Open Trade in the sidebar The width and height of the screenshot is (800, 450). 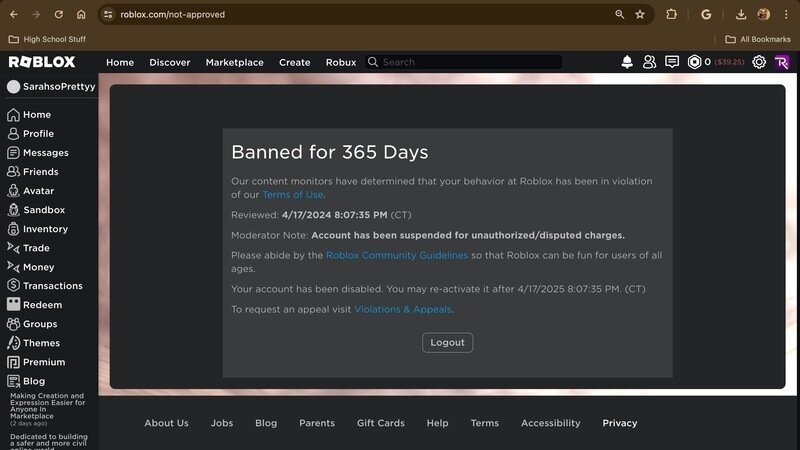point(28,248)
